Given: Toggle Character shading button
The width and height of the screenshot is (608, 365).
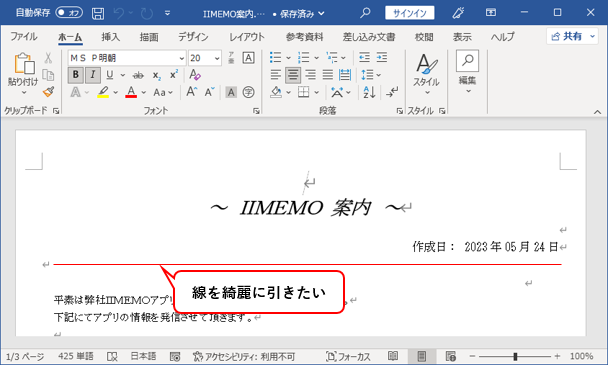Looking at the screenshot, I should point(231,92).
